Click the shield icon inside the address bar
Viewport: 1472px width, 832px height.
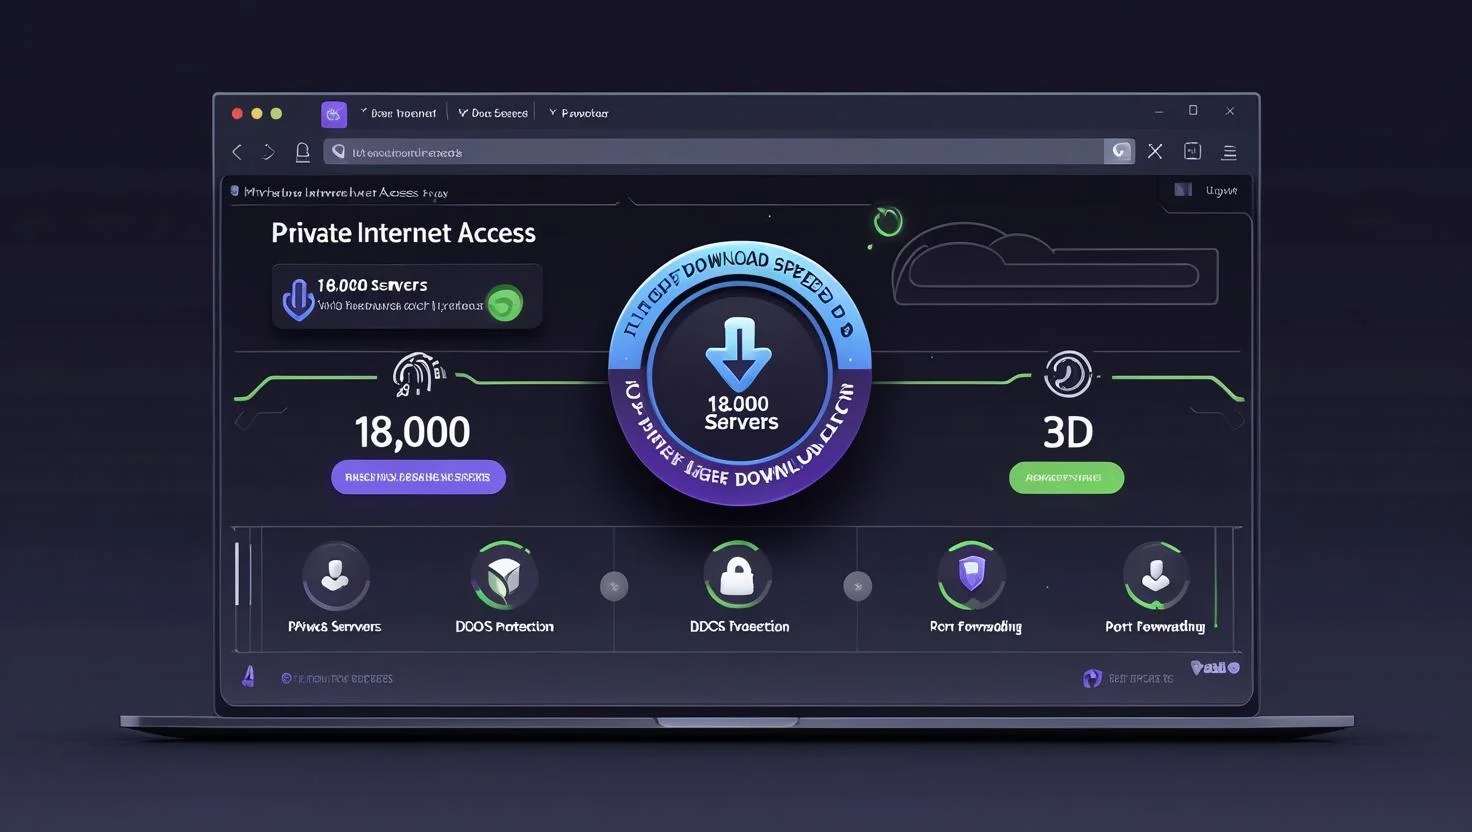[339, 152]
